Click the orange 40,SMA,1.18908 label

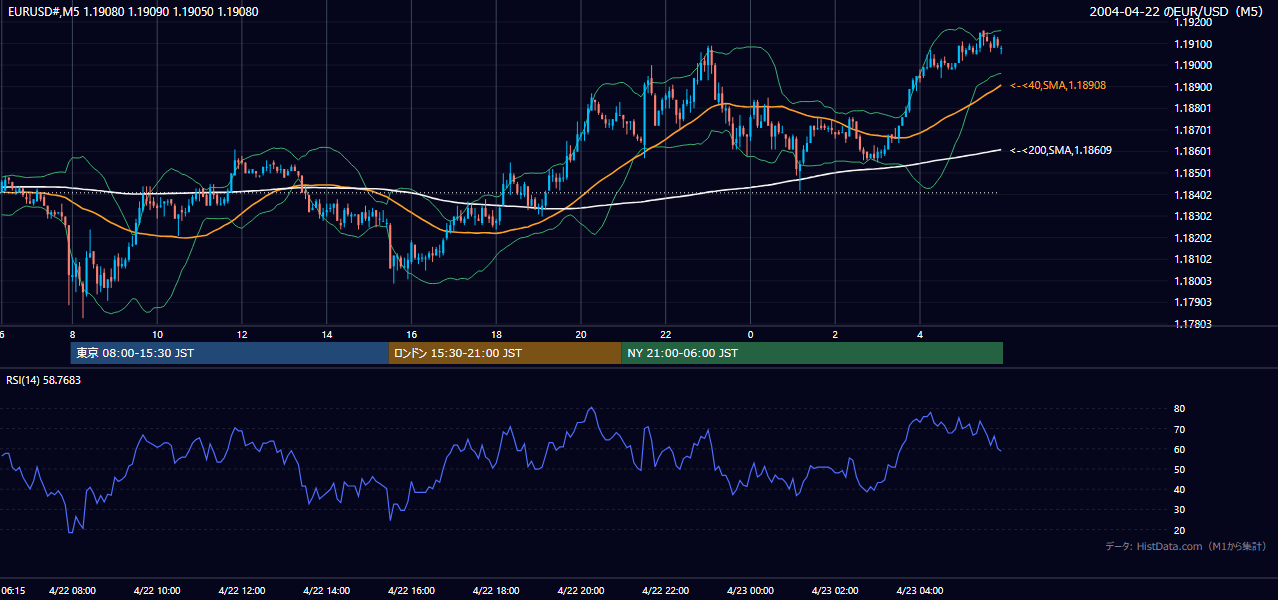[1058, 86]
